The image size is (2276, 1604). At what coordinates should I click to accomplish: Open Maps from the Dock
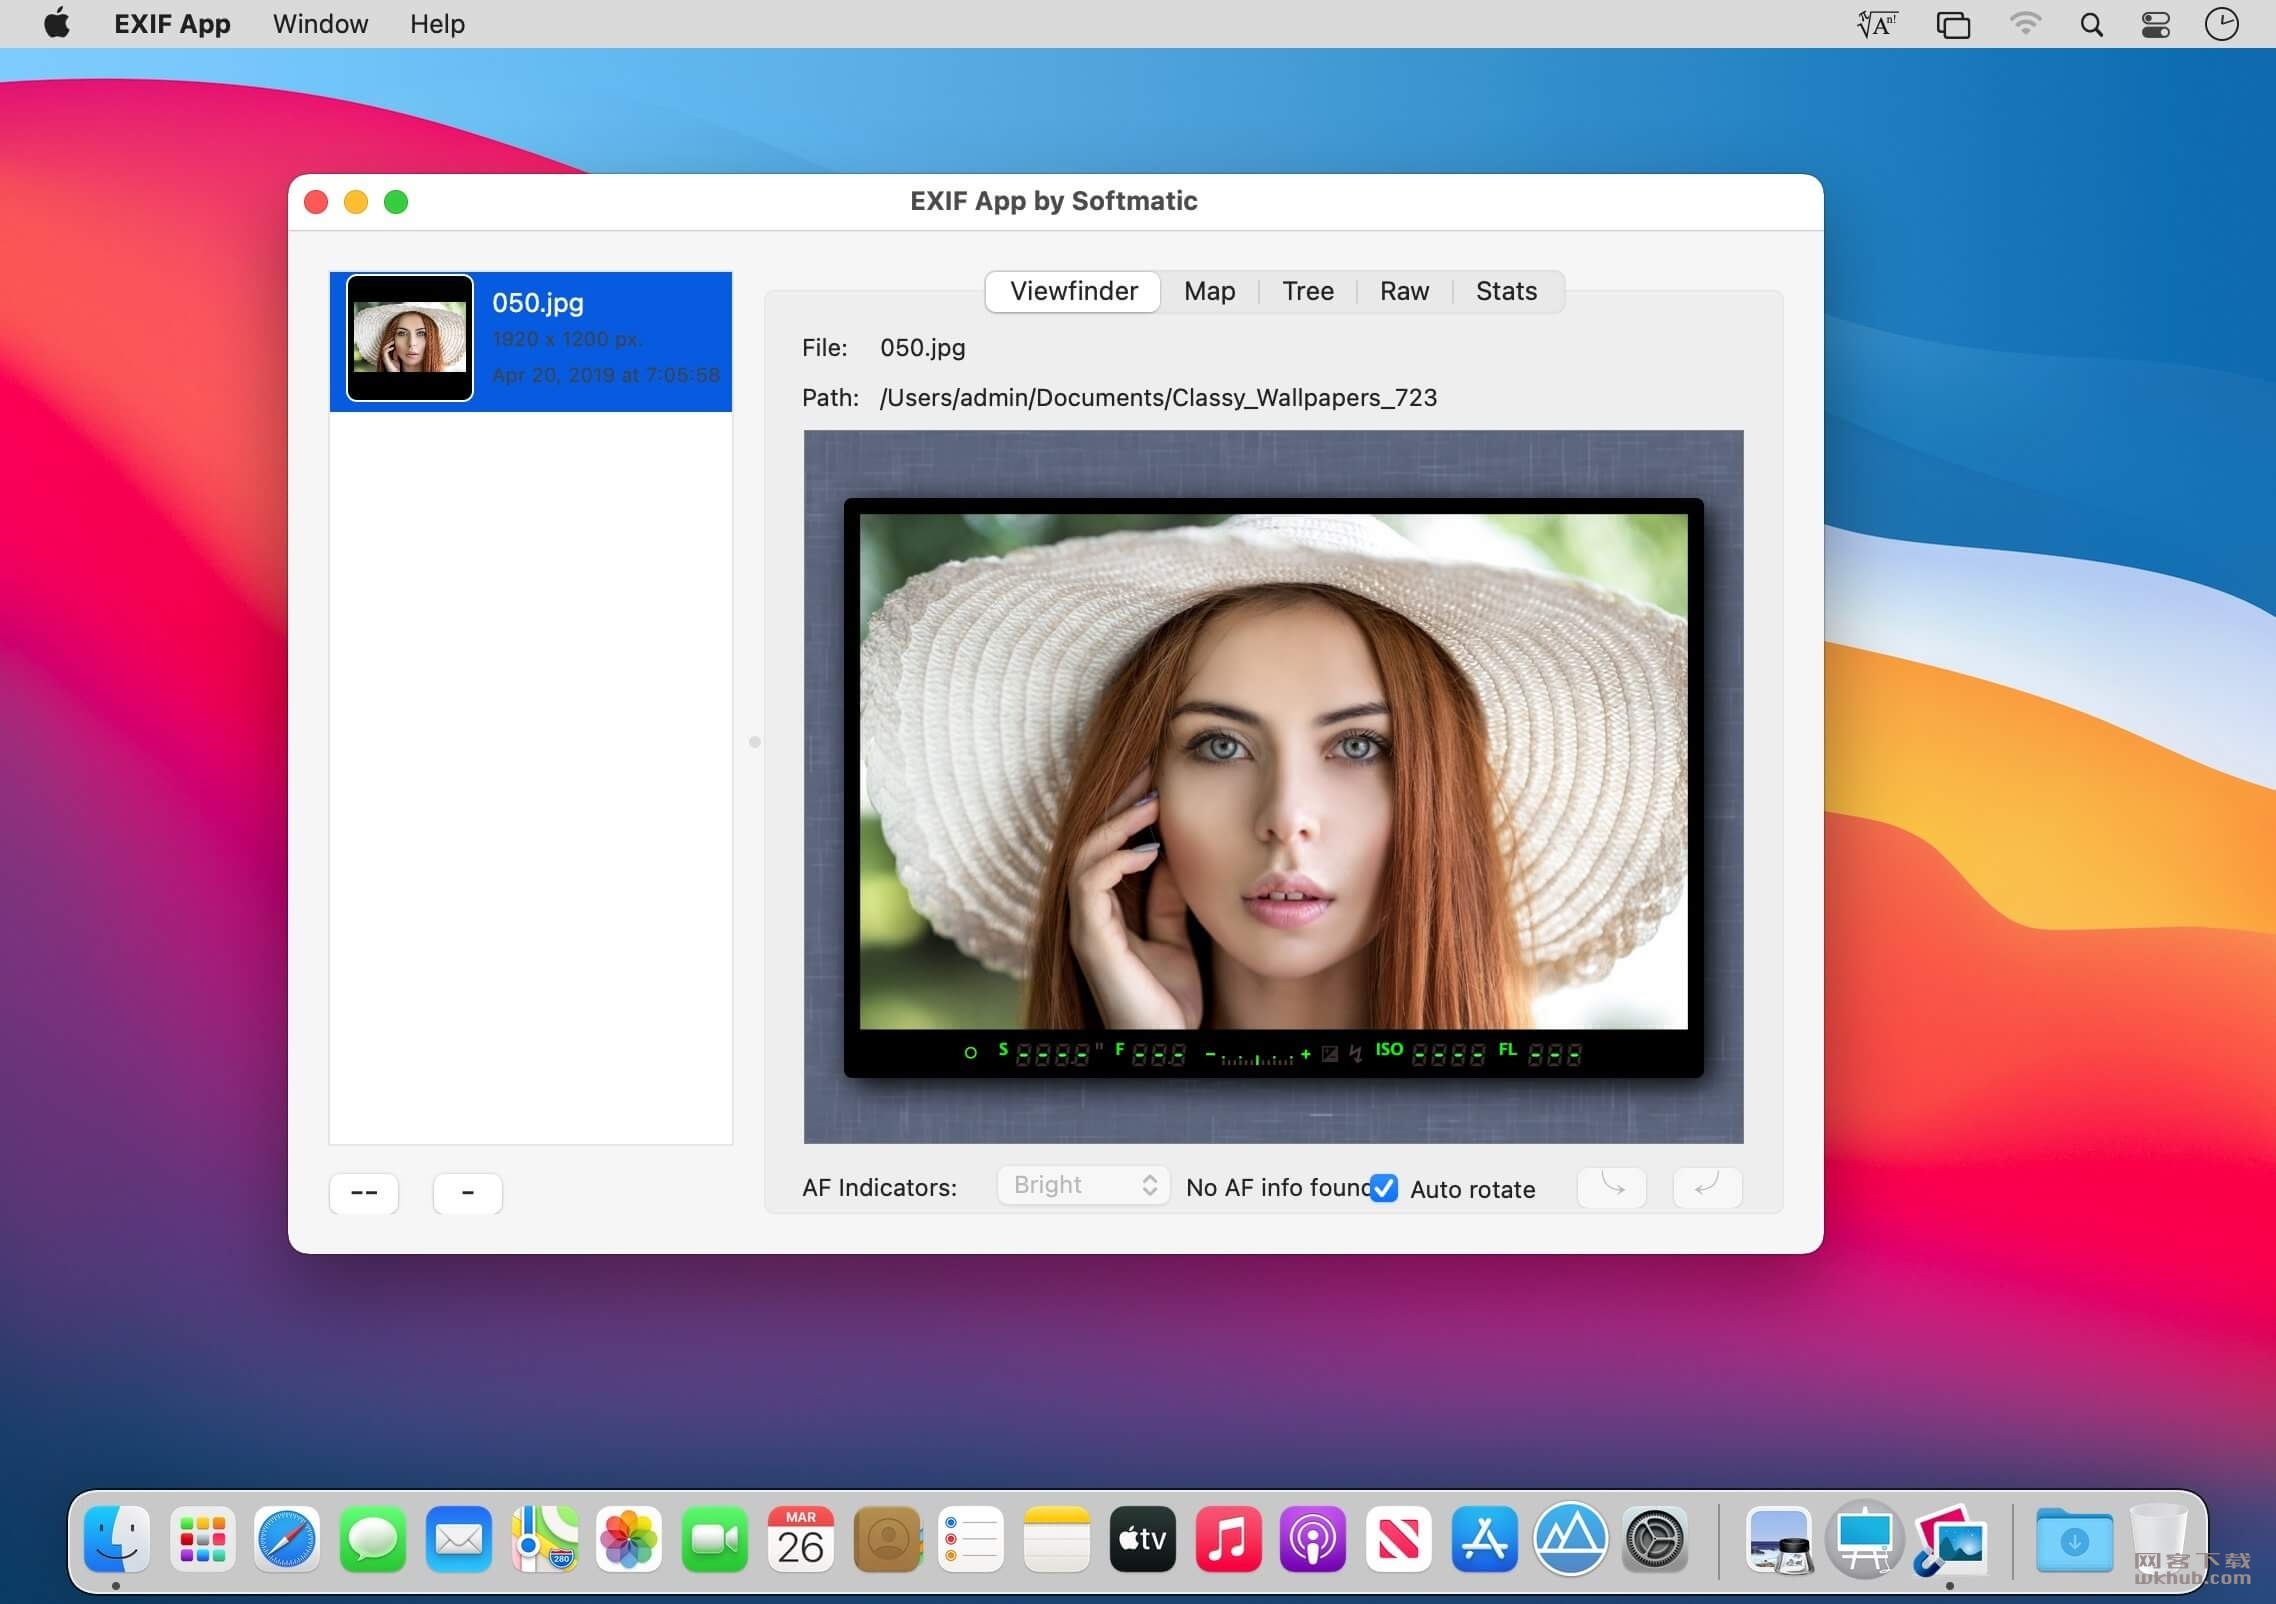[544, 1539]
